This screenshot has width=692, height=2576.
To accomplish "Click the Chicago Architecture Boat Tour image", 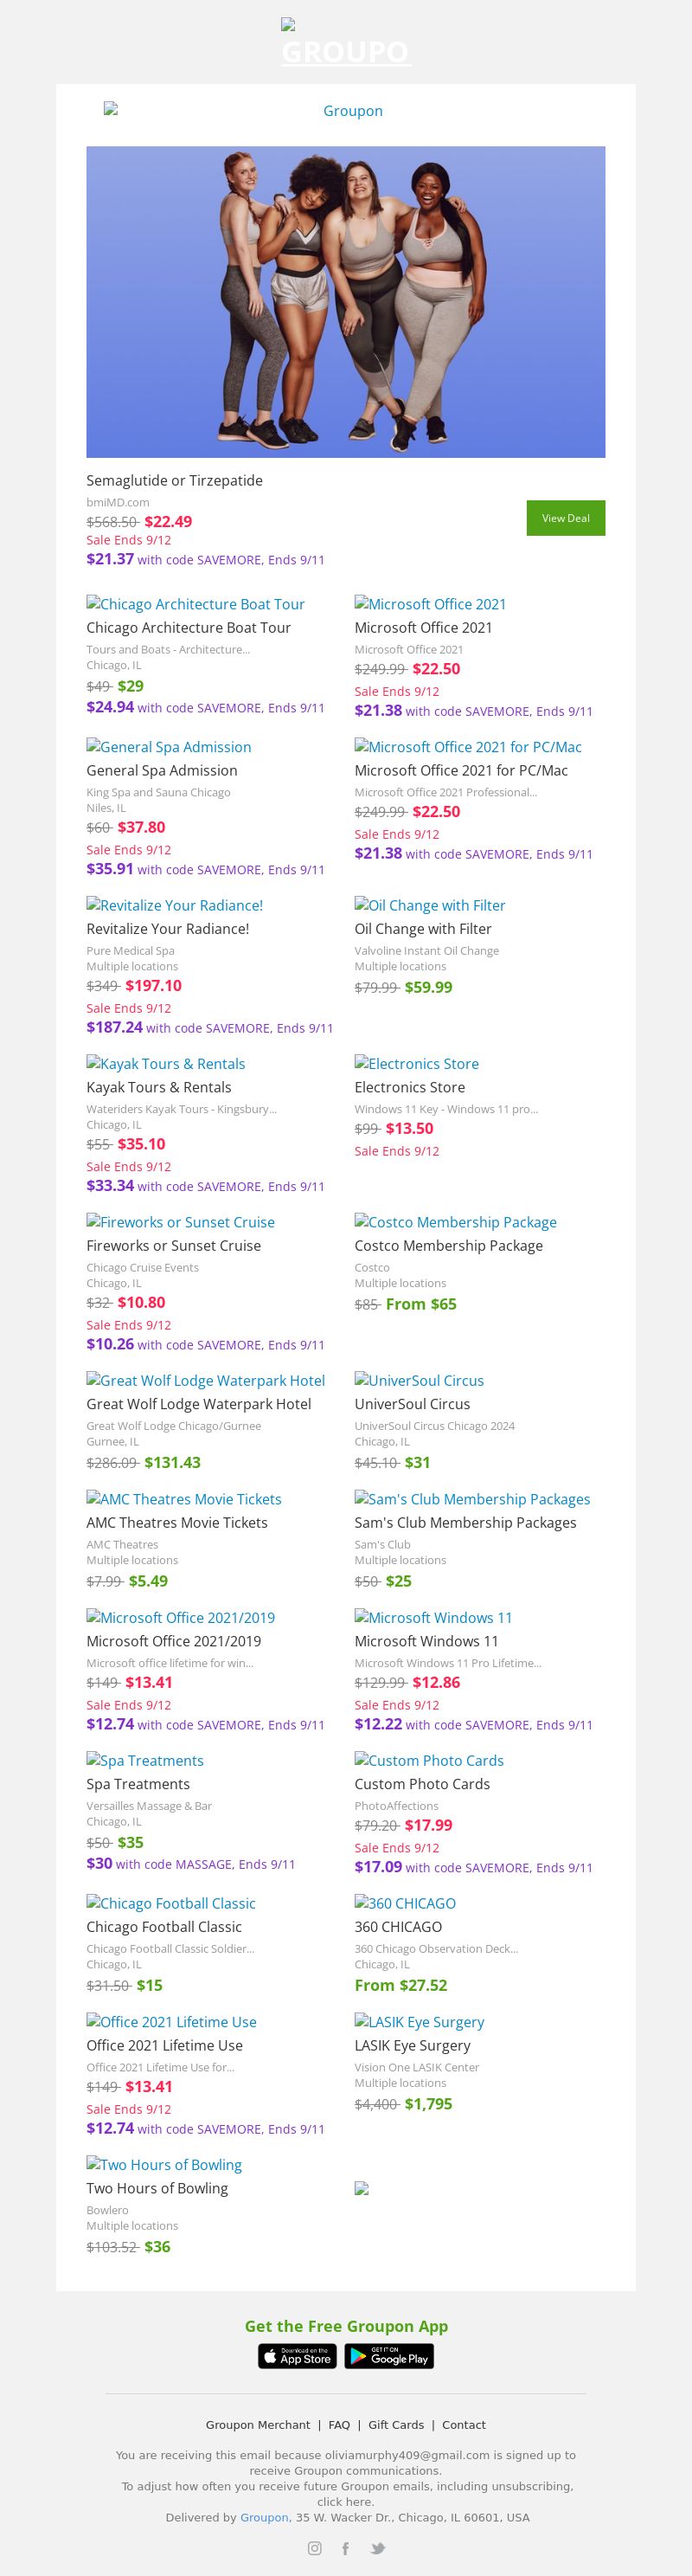I will 195,604.
